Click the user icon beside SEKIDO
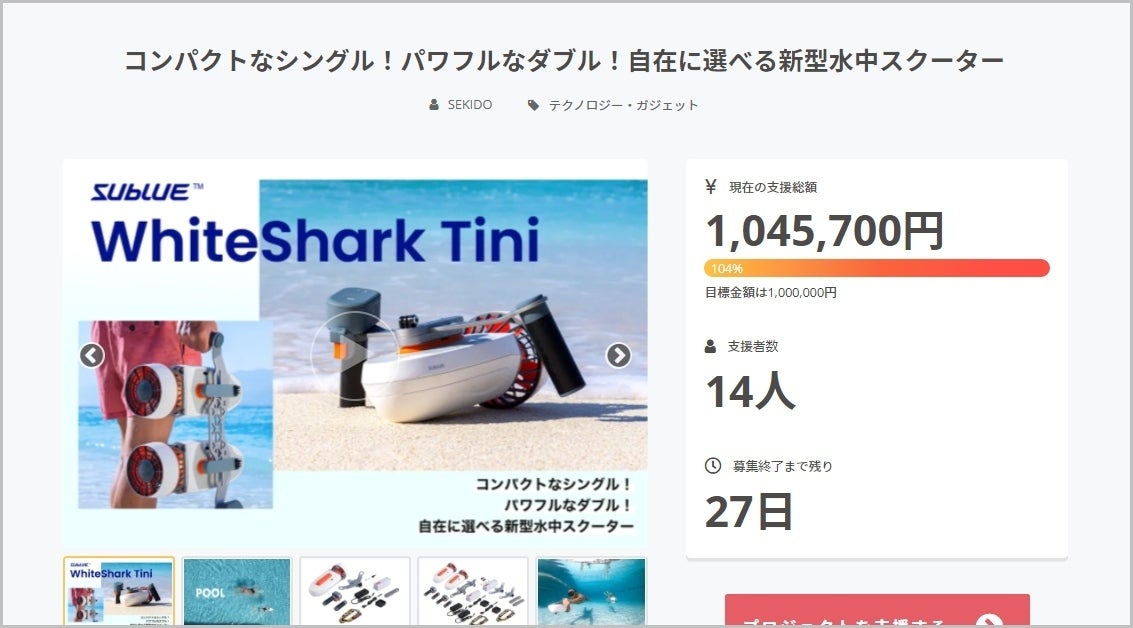 [434, 105]
